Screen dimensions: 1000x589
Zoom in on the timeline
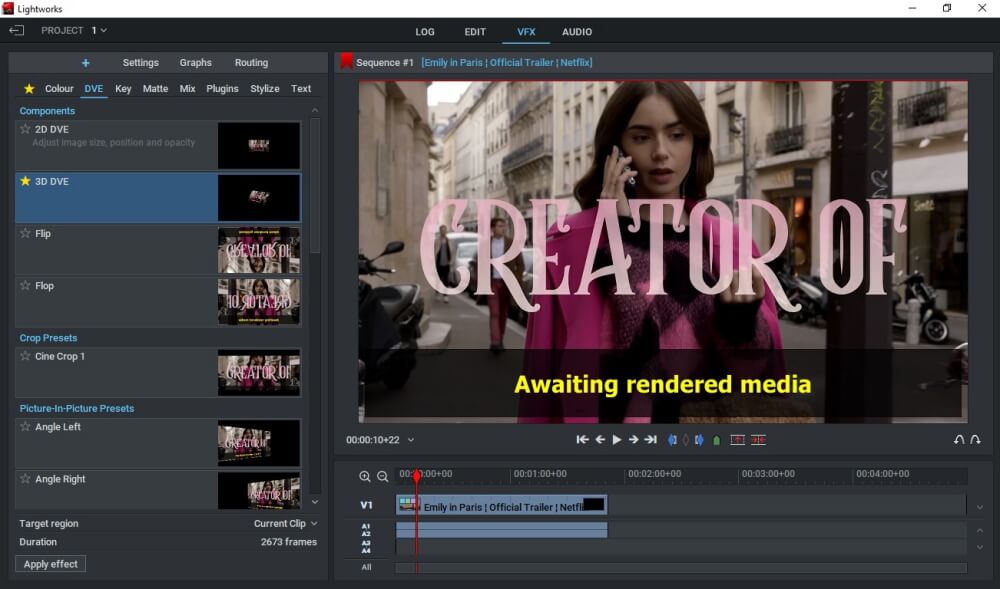[365, 476]
